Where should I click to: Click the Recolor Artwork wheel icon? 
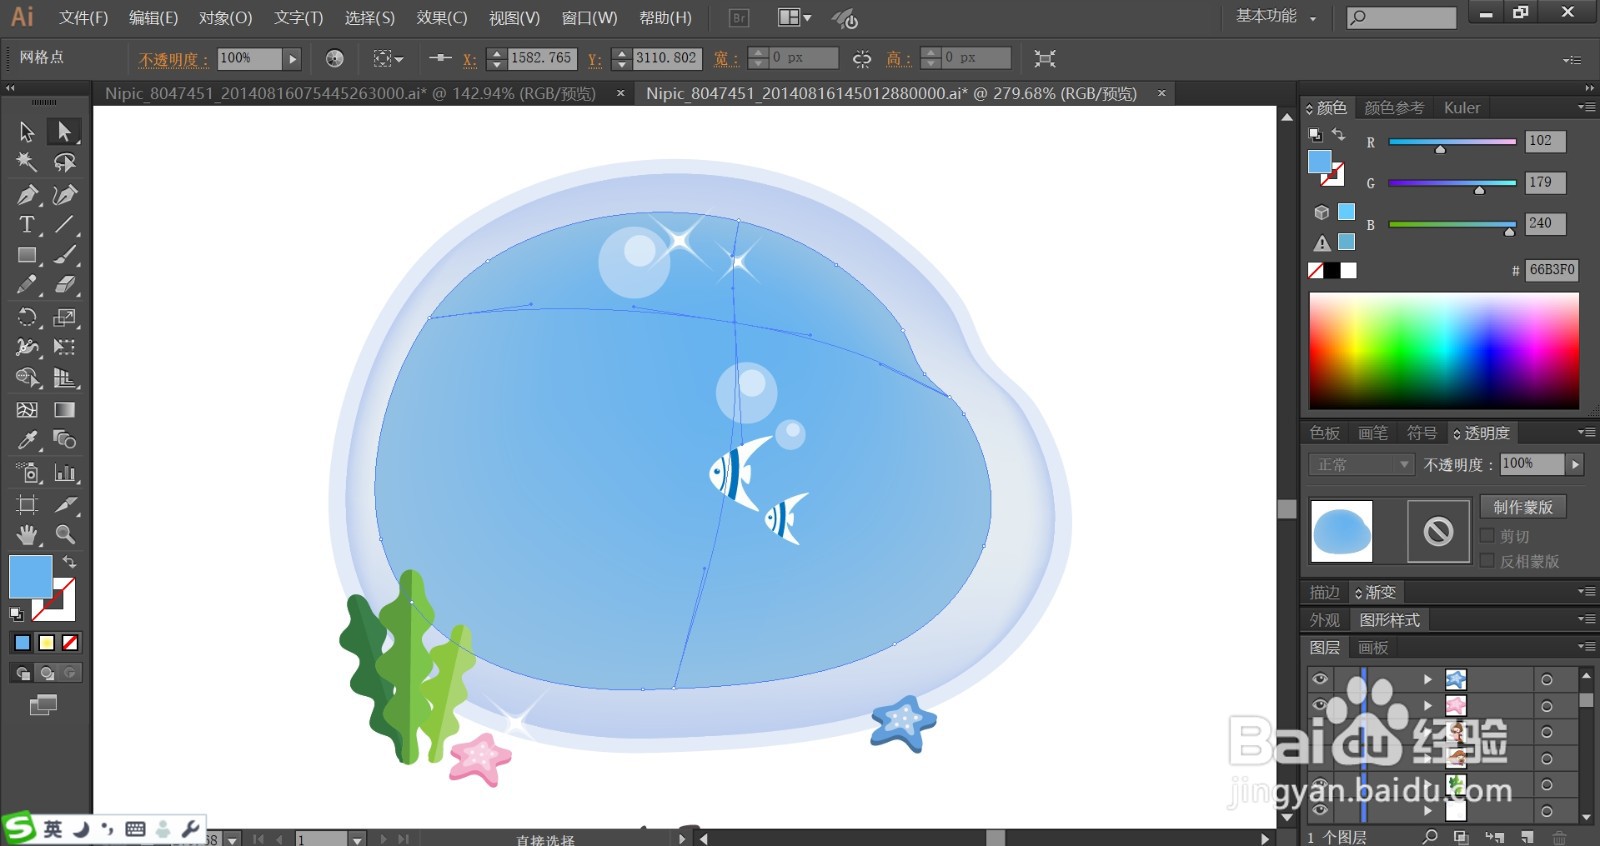coord(334,59)
